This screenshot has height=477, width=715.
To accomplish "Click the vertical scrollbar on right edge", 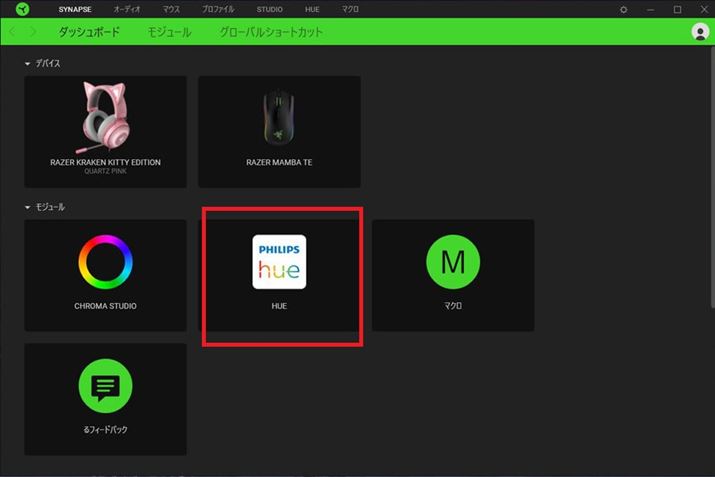I will coord(712,178).
